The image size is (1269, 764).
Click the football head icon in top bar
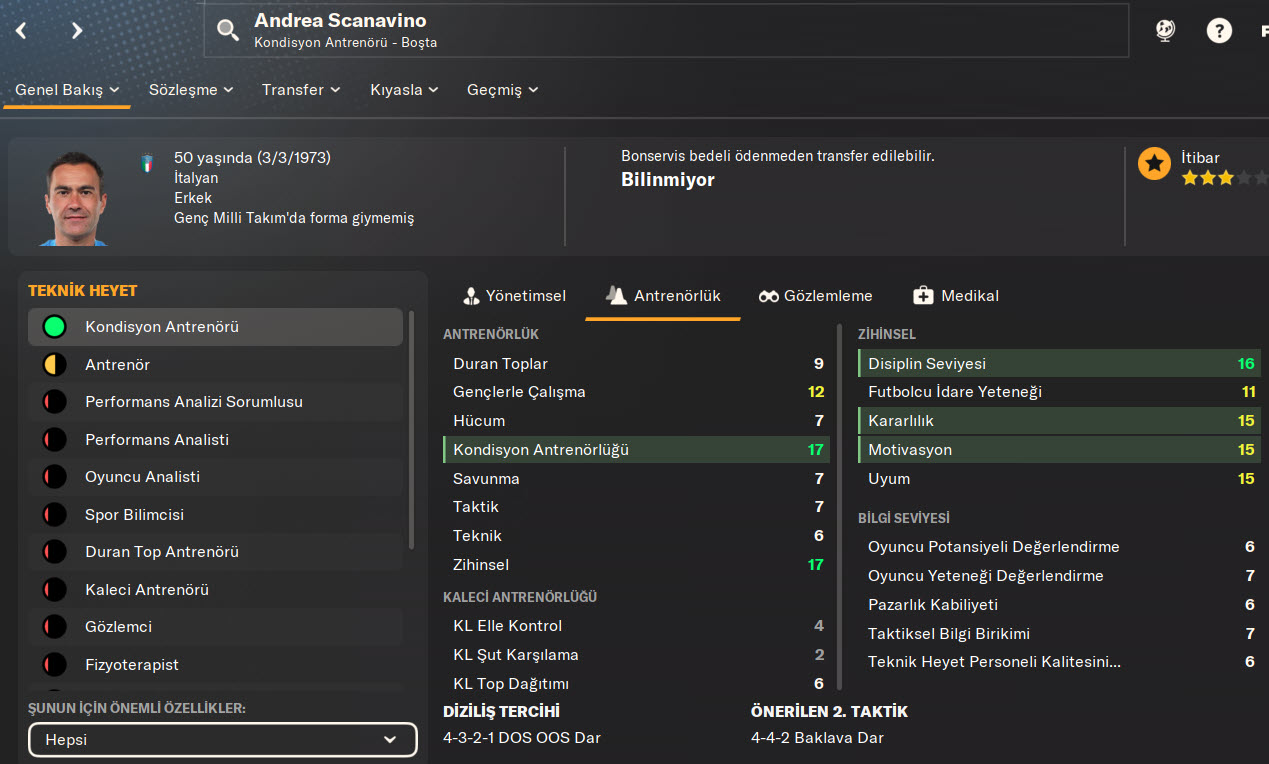[x=1165, y=30]
